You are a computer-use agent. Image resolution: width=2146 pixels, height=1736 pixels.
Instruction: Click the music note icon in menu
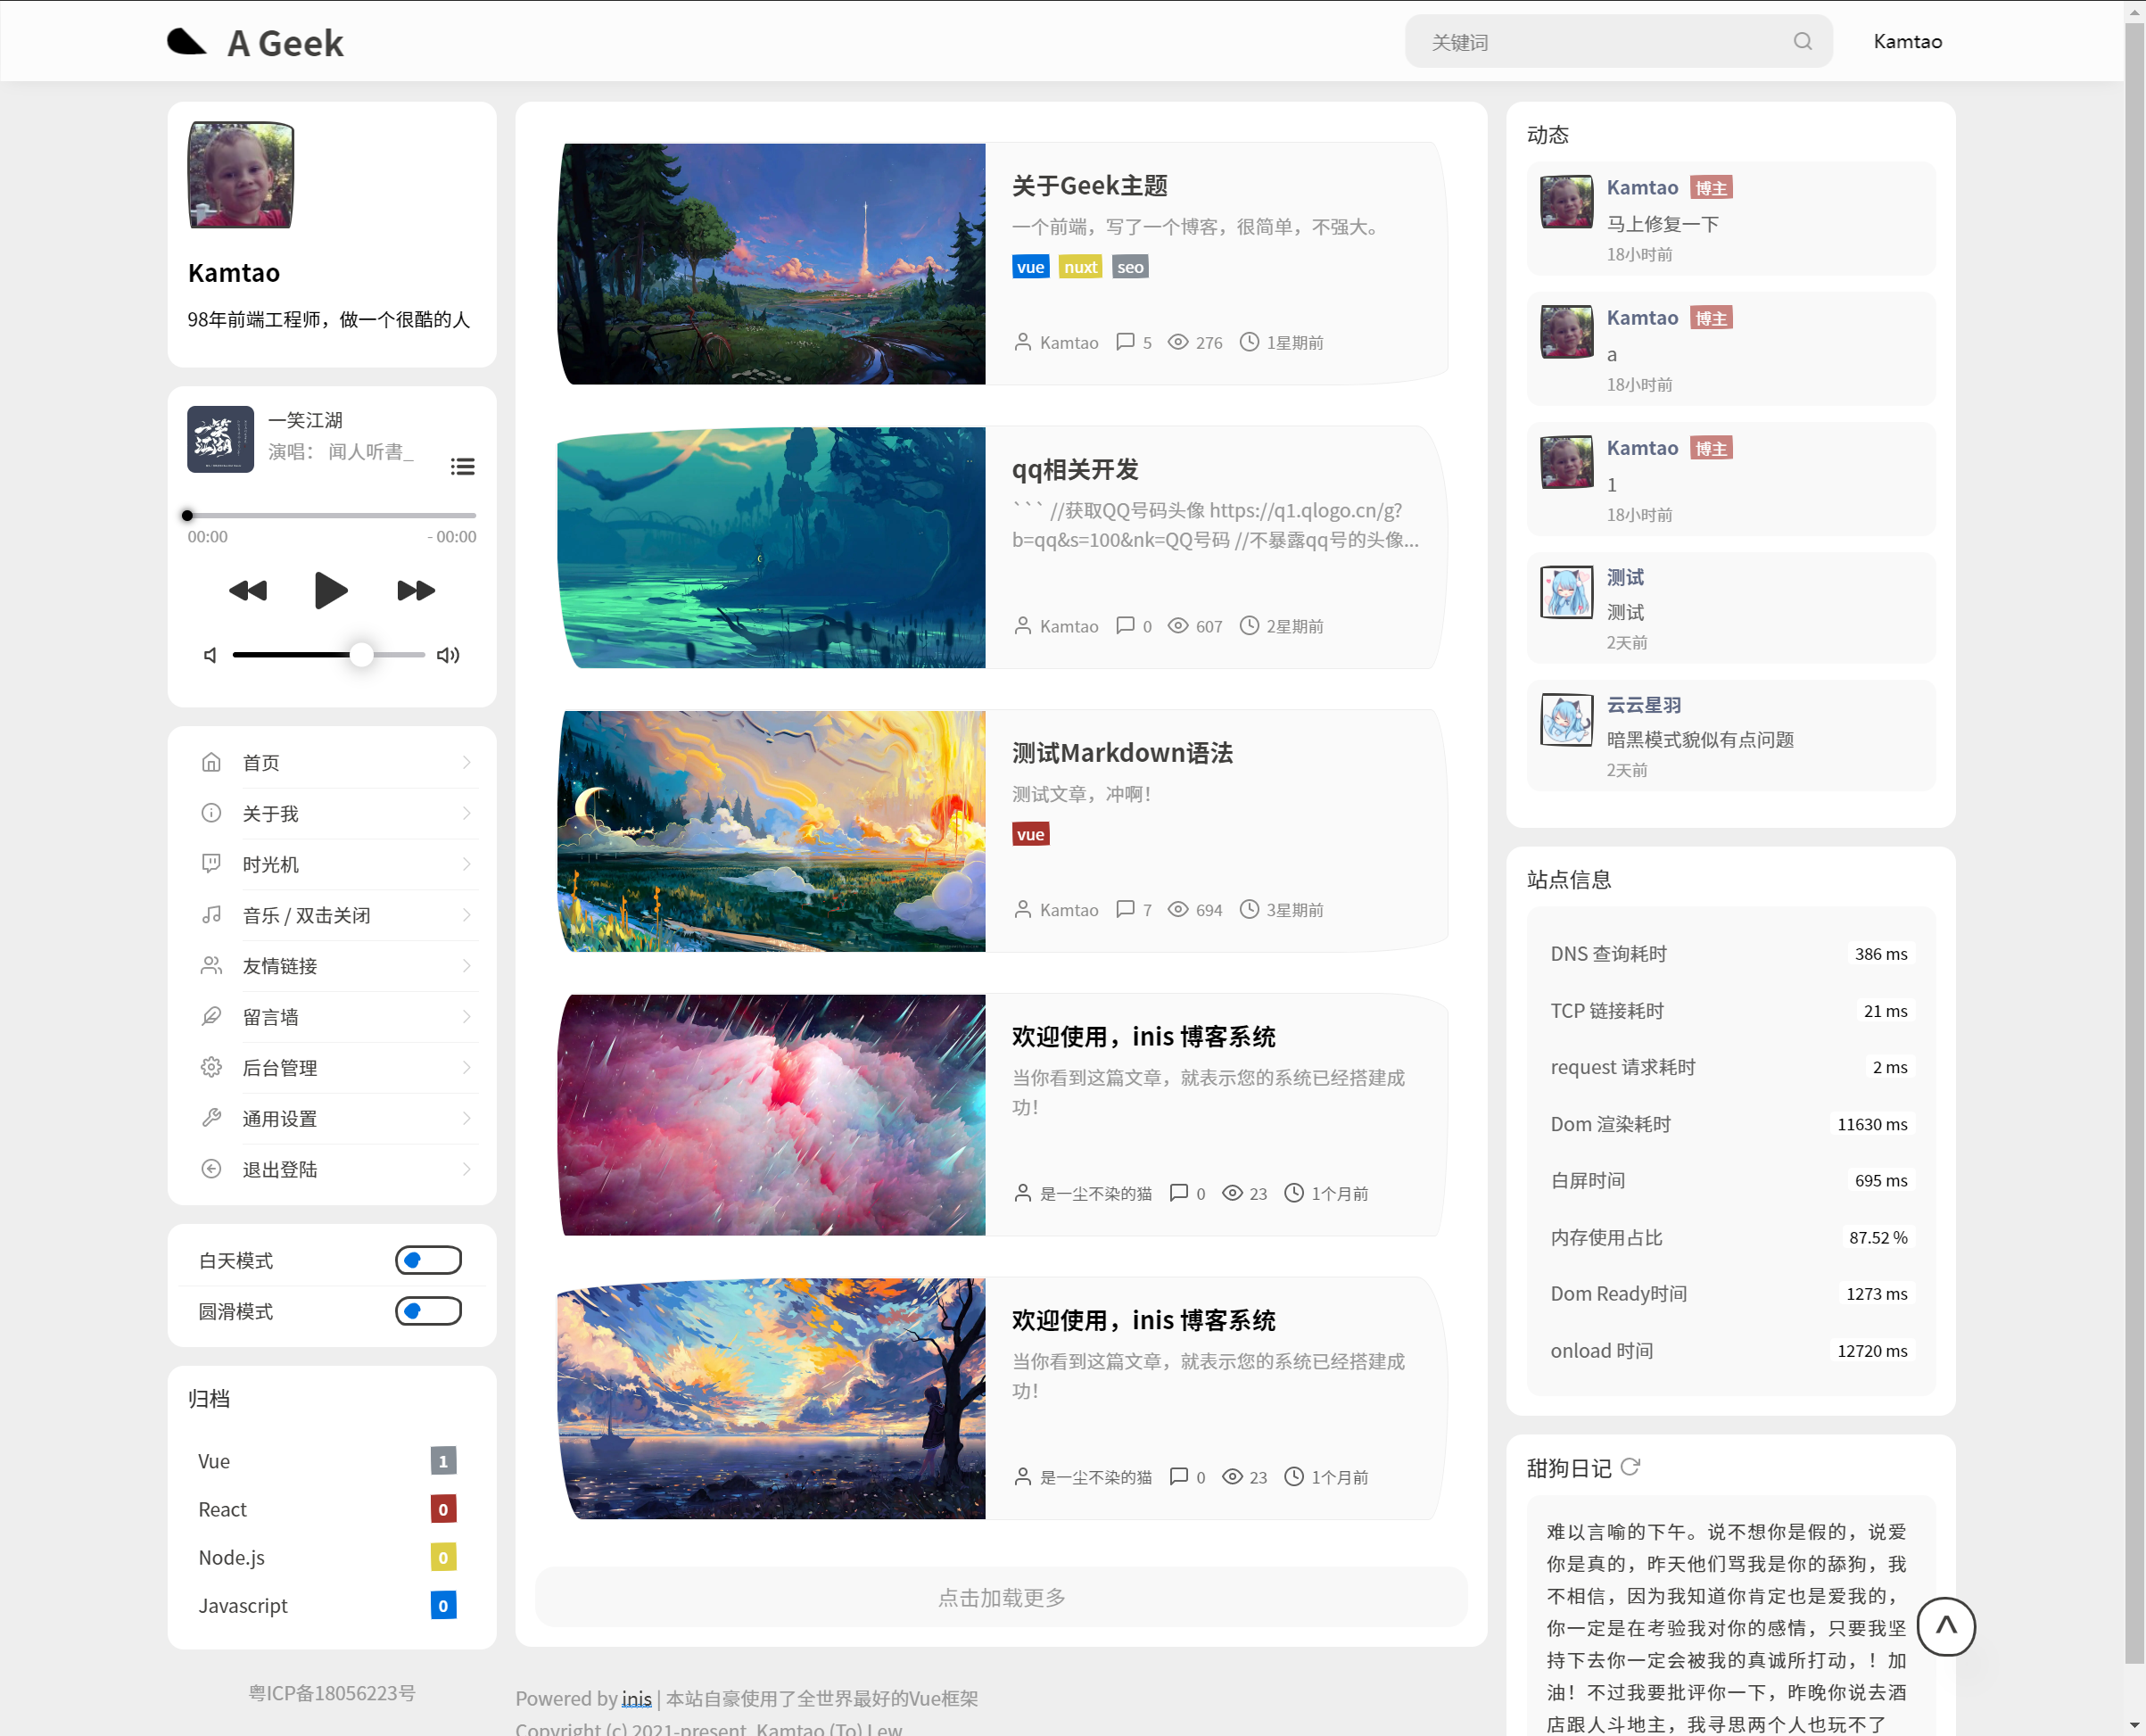pyautogui.click(x=211, y=915)
